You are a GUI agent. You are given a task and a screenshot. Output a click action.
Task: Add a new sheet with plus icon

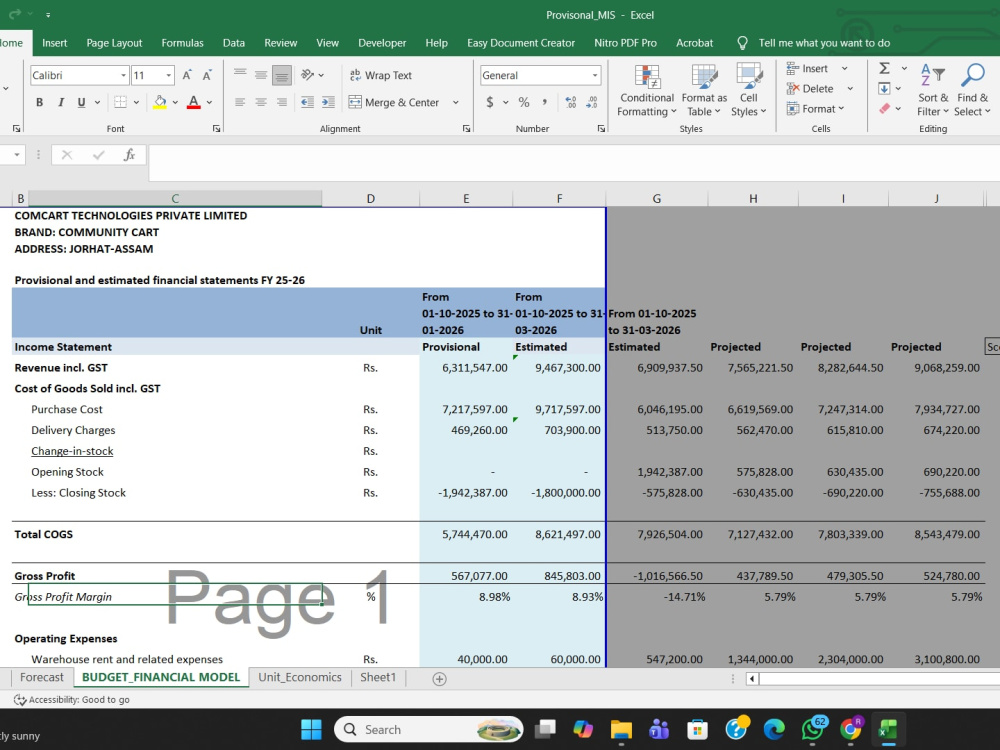coord(439,679)
